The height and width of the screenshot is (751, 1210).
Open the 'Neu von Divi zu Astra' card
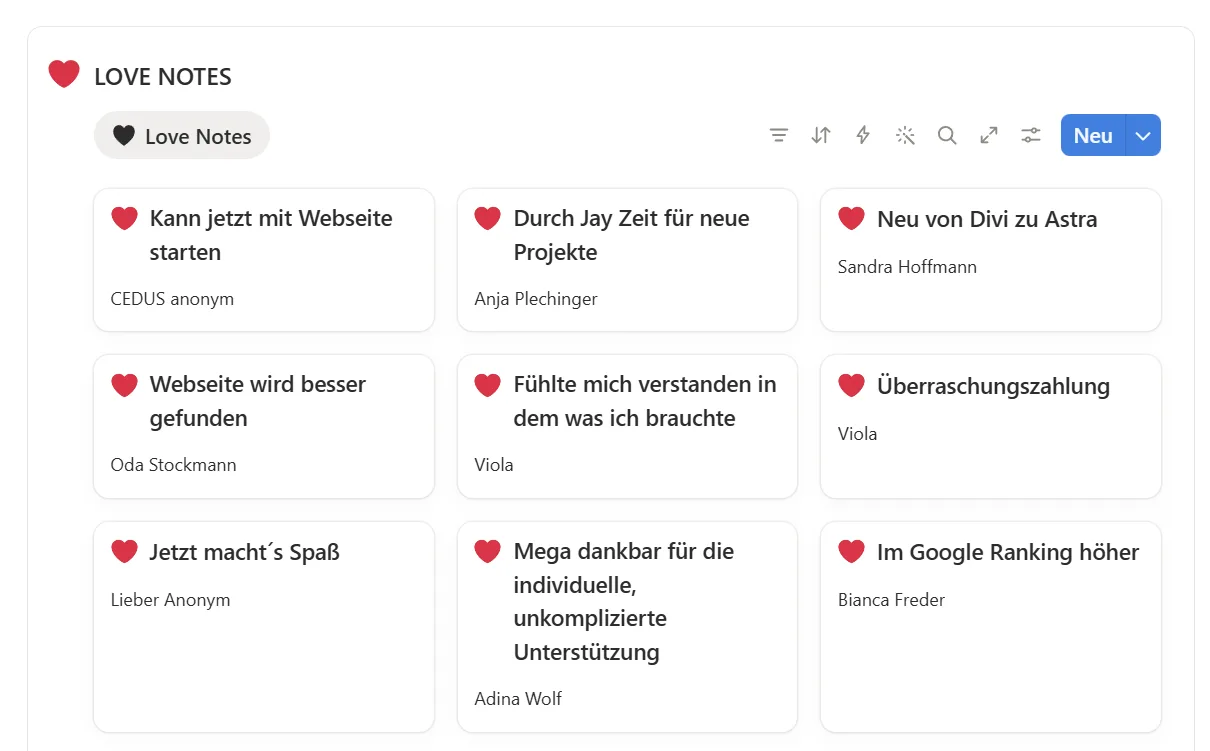tap(991, 260)
